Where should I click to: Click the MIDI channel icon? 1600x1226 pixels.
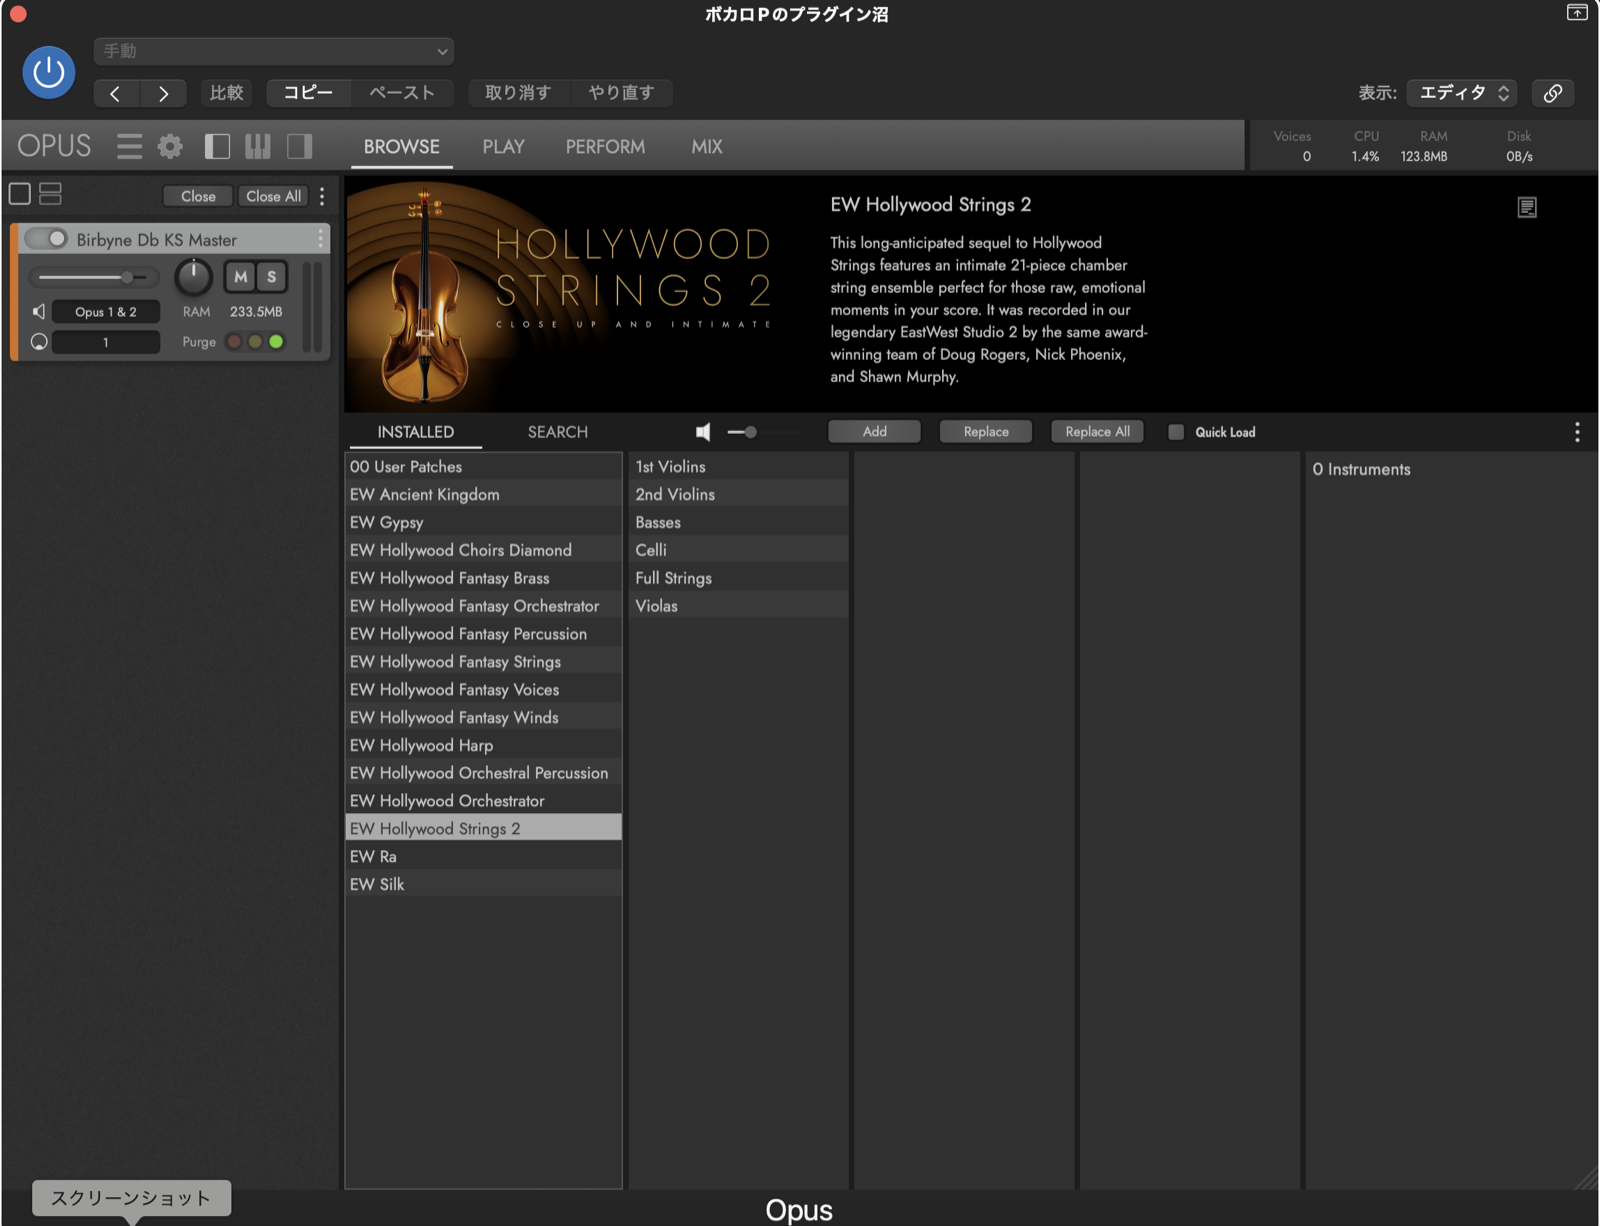(x=39, y=342)
